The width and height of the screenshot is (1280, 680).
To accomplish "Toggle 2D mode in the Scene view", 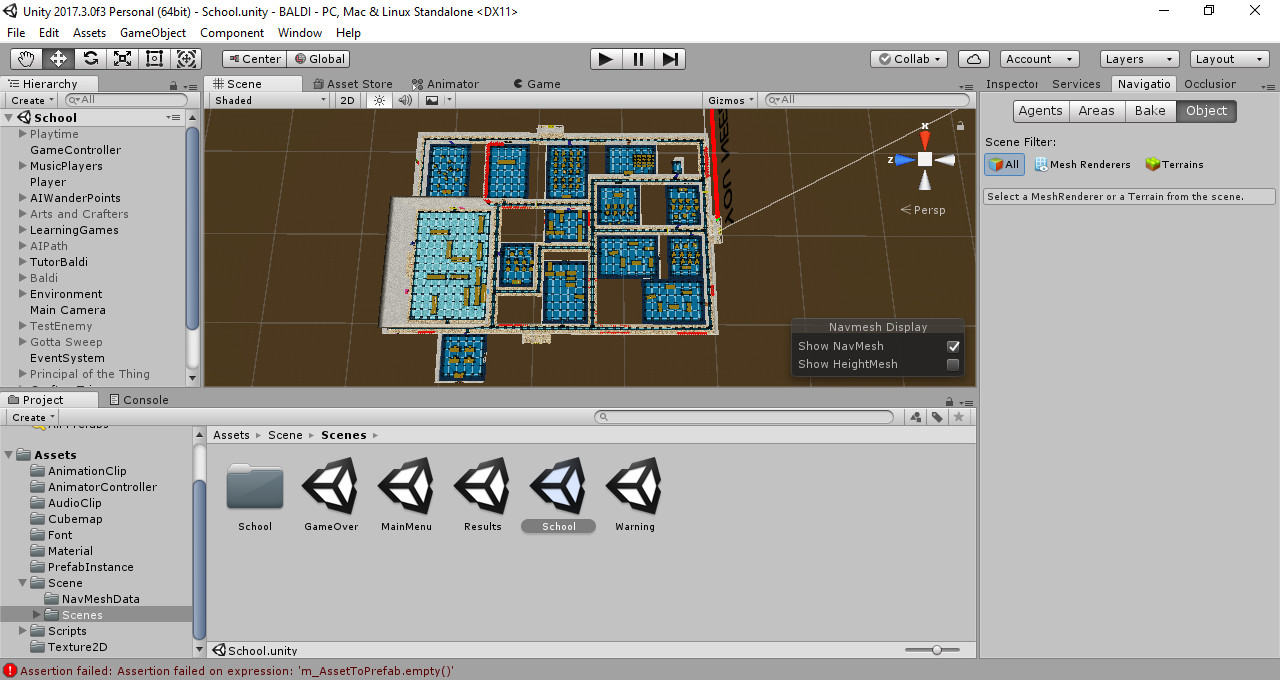I will (346, 99).
